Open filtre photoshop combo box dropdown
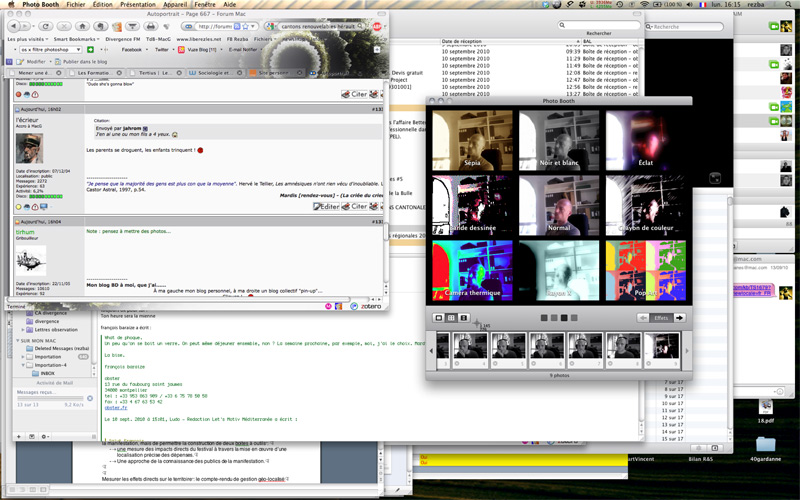 [x=78, y=49]
